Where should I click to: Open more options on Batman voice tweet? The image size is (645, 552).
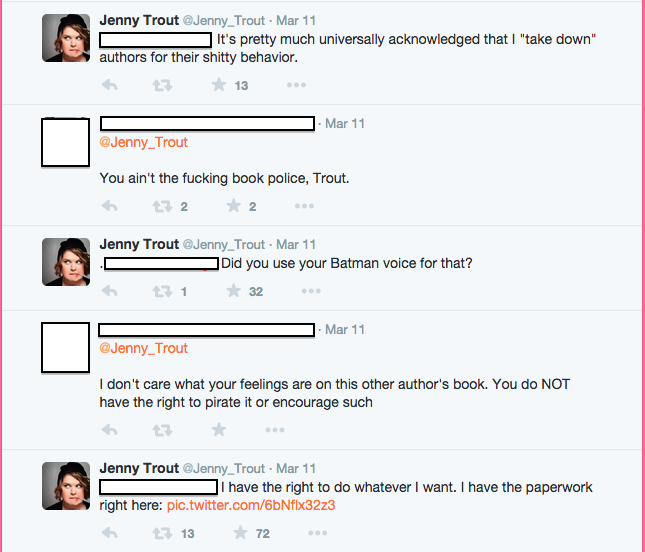click(311, 291)
